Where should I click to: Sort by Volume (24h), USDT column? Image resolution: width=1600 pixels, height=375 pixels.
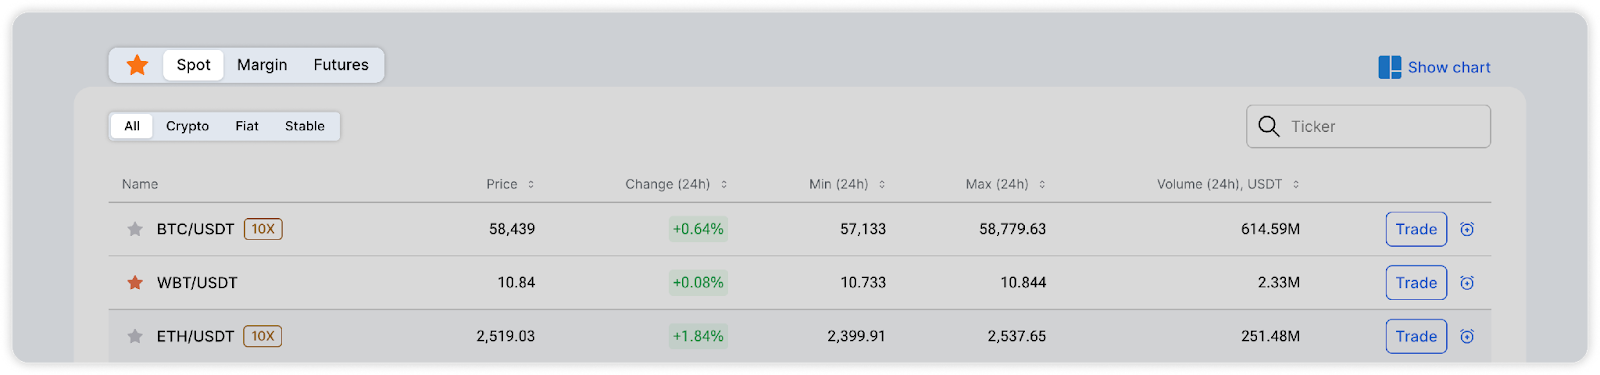1228,184
